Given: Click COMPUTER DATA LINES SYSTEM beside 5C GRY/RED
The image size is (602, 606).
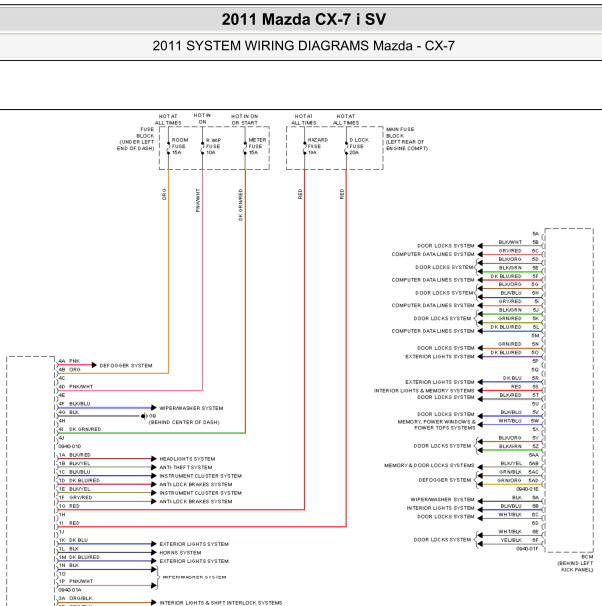Looking at the screenshot, I should (x=433, y=254).
